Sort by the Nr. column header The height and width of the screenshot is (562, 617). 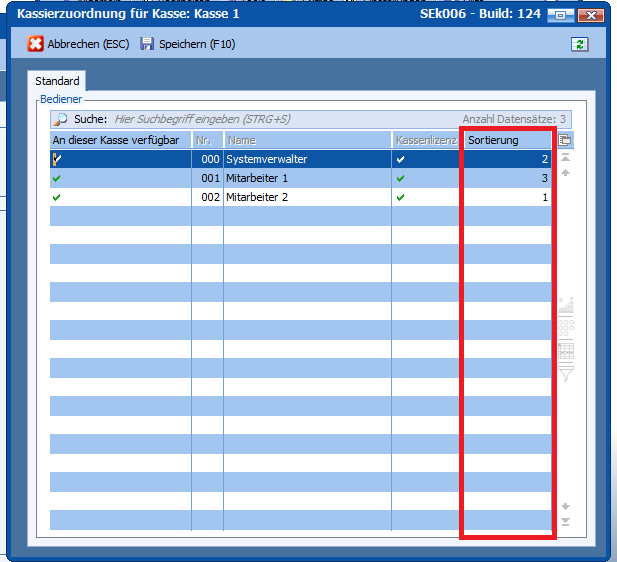(206, 141)
